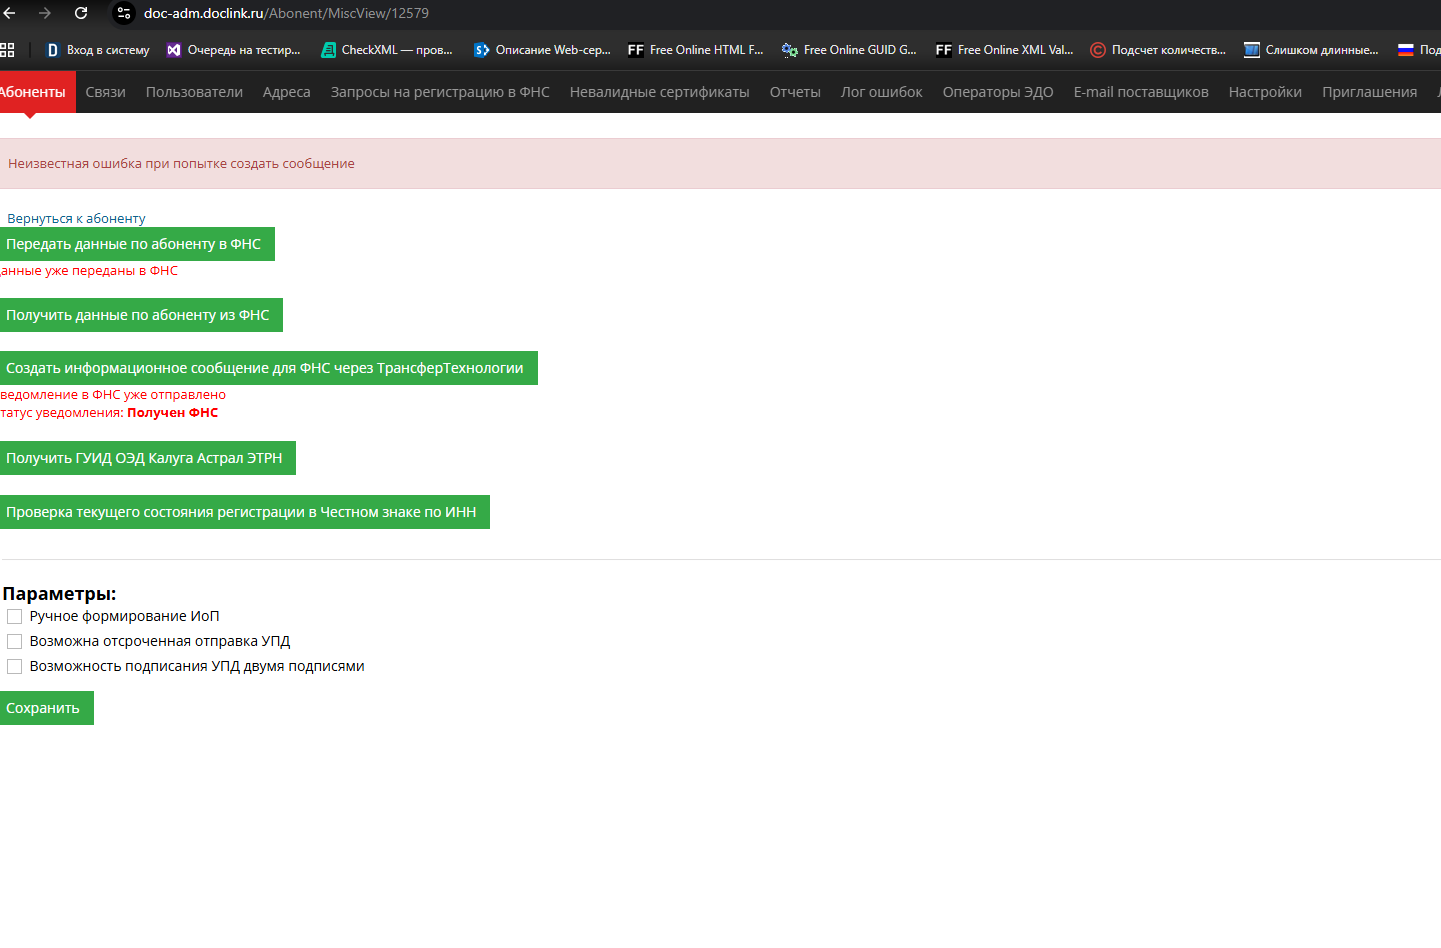Viewport: 1441px width, 948px height.
Task: Switch to the Отчеты tab
Action: pyautogui.click(x=795, y=92)
